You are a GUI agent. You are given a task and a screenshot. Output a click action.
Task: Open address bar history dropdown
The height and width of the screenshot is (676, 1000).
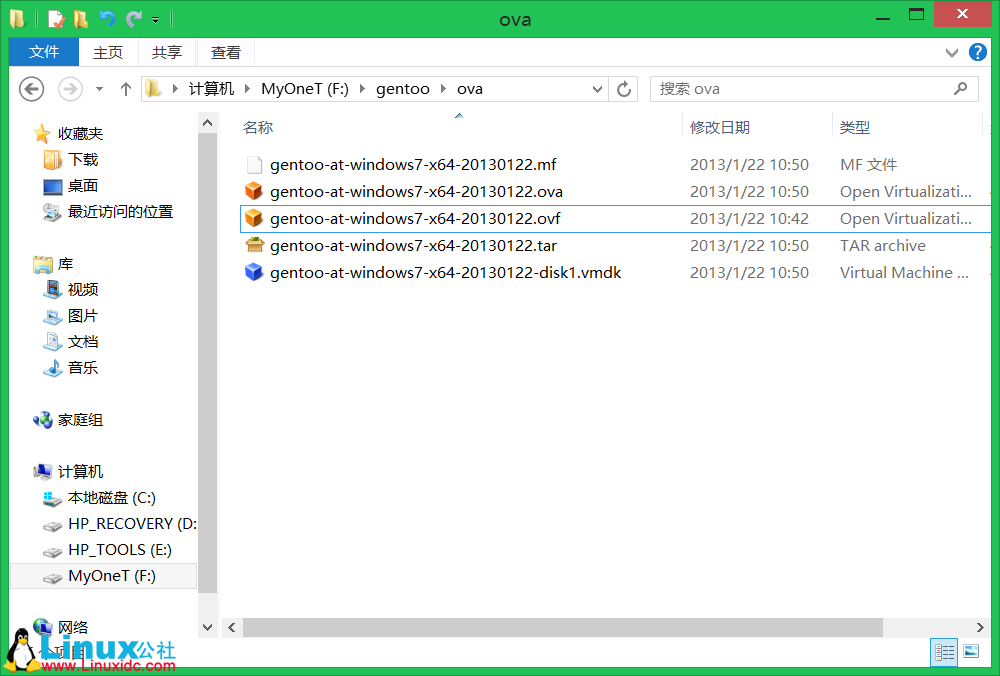pos(597,89)
